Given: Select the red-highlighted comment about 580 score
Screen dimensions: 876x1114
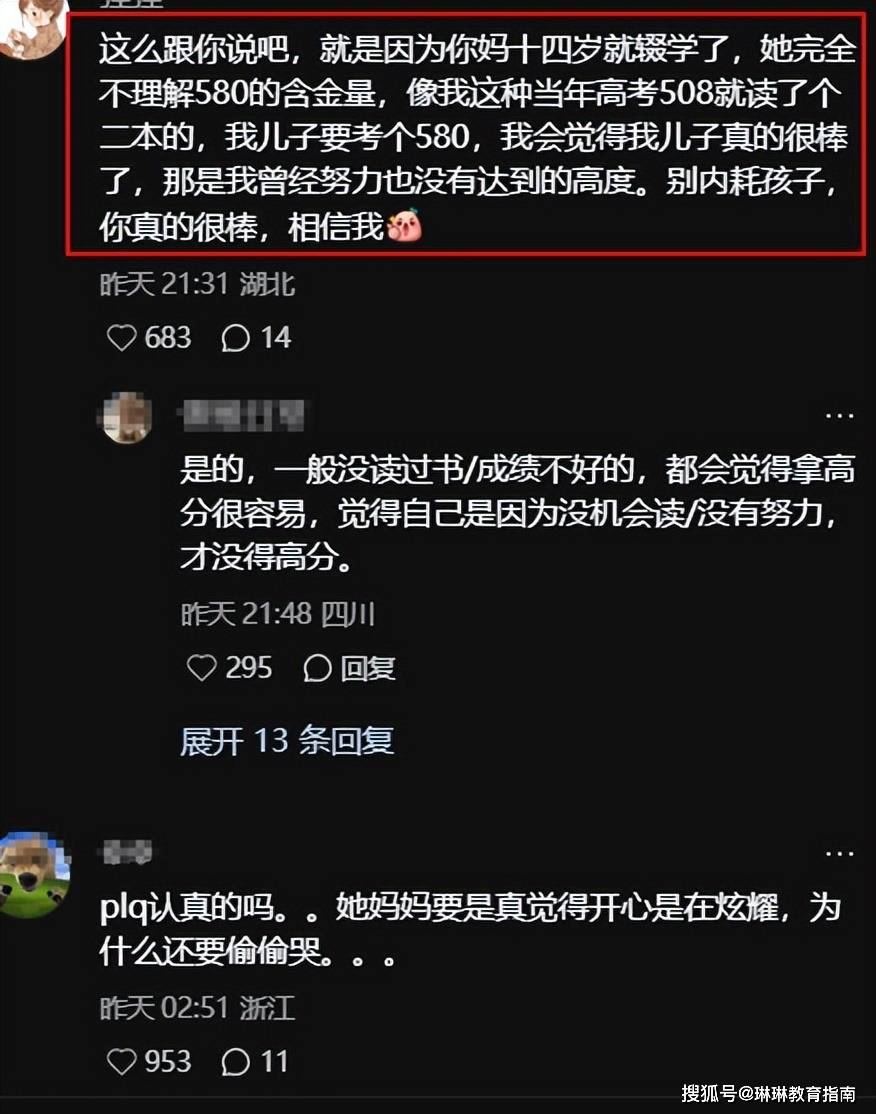Looking at the screenshot, I should click(466, 134).
